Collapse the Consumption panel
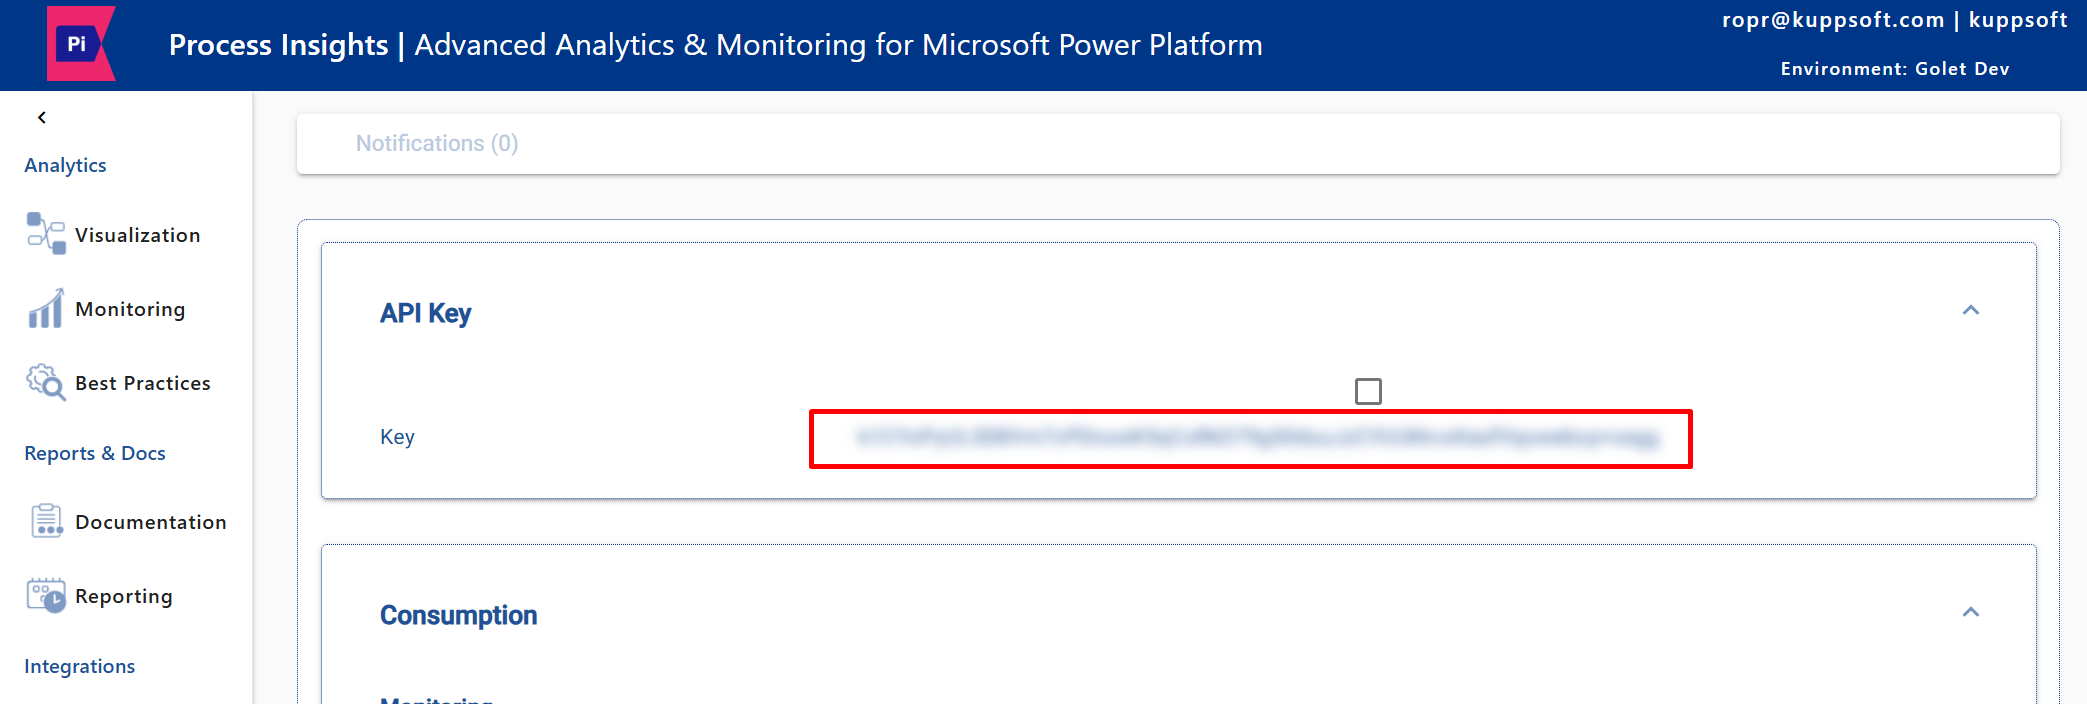The image size is (2087, 704). point(1971,612)
